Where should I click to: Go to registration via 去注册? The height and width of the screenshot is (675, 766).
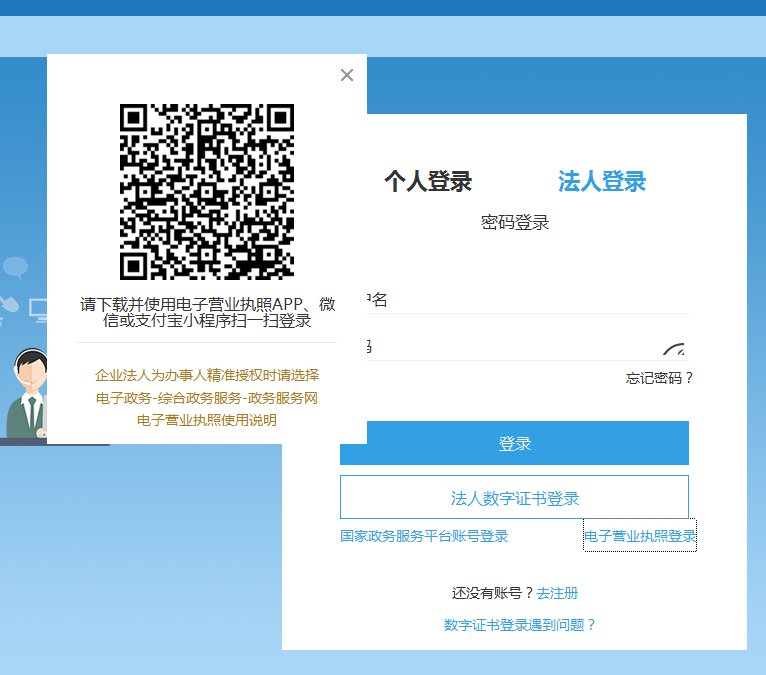(x=557, y=593)
